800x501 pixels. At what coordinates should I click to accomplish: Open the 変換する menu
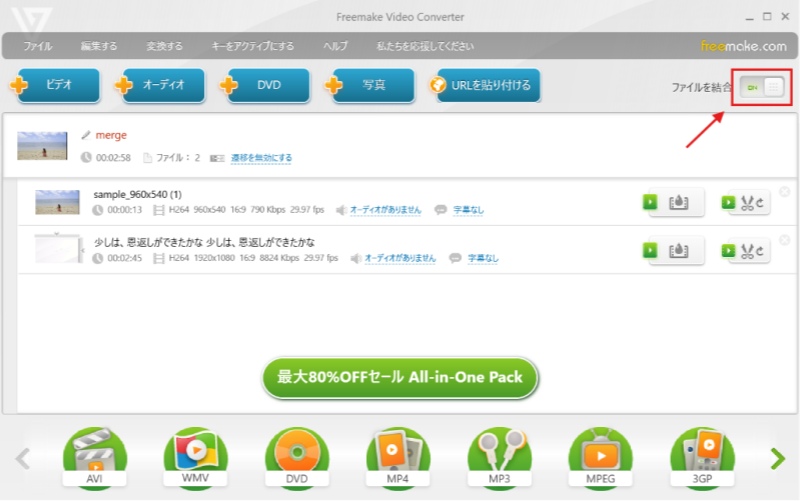[x=164, y=46]
